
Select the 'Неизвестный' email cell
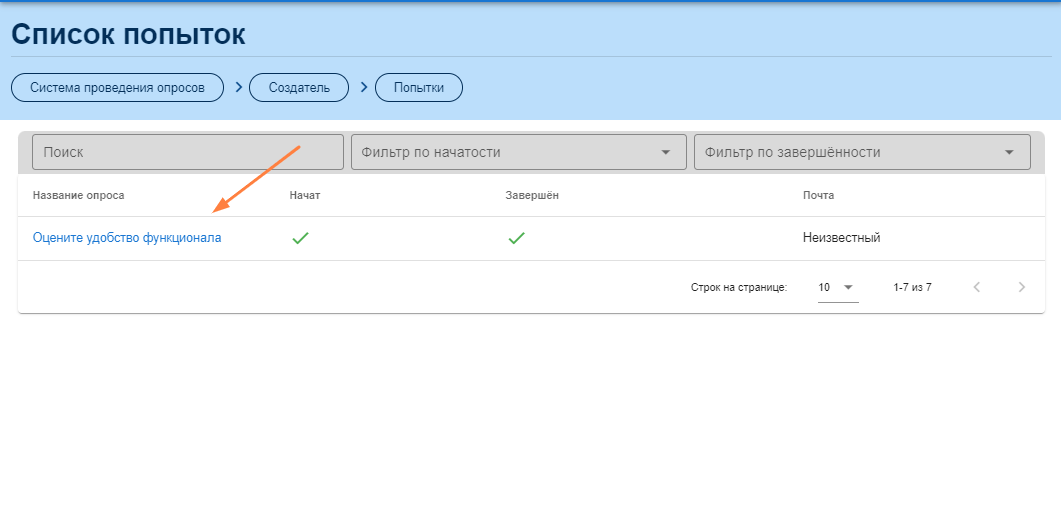pyautogui.click(x=841, y=238)
